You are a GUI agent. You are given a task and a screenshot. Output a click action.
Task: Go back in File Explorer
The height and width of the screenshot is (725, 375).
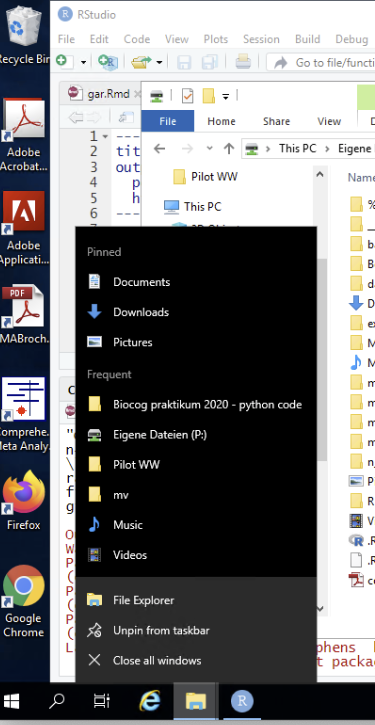160,148
